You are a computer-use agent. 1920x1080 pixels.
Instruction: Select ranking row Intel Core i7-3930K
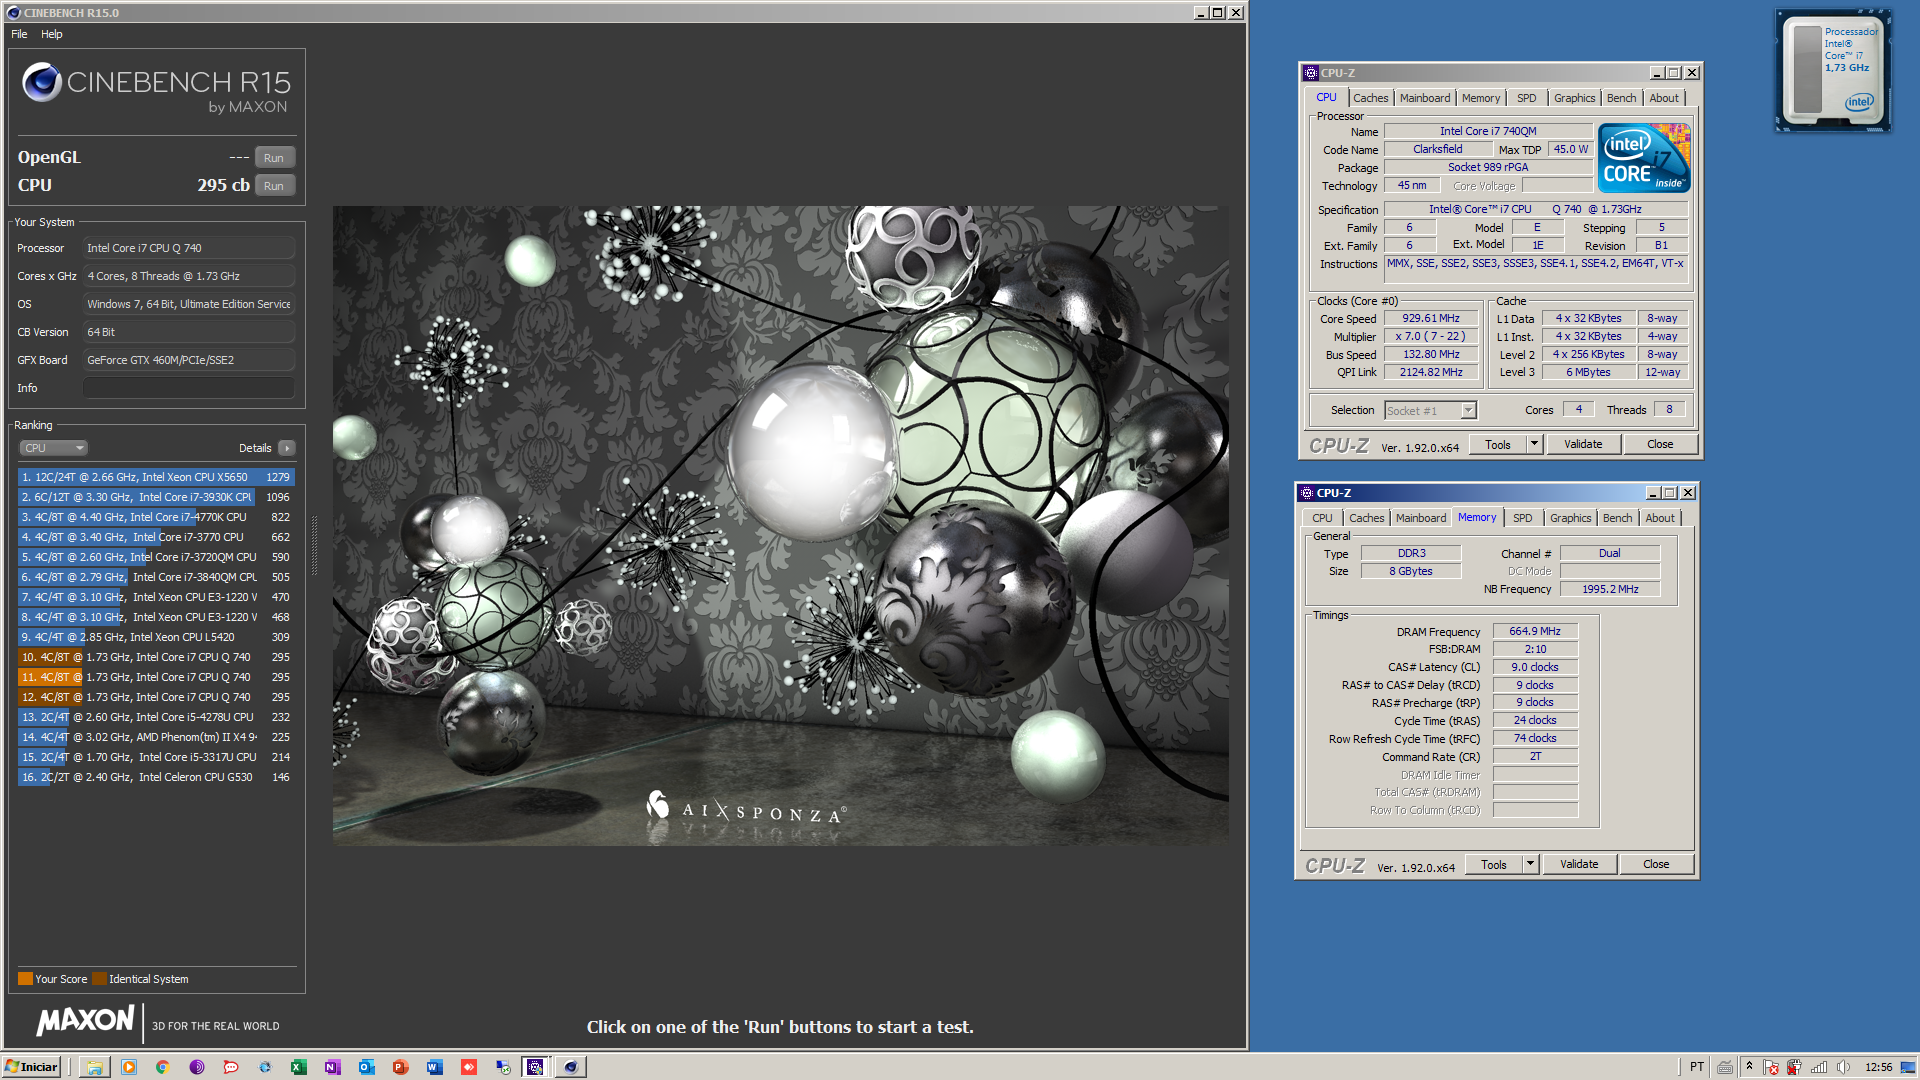[156, 497]
